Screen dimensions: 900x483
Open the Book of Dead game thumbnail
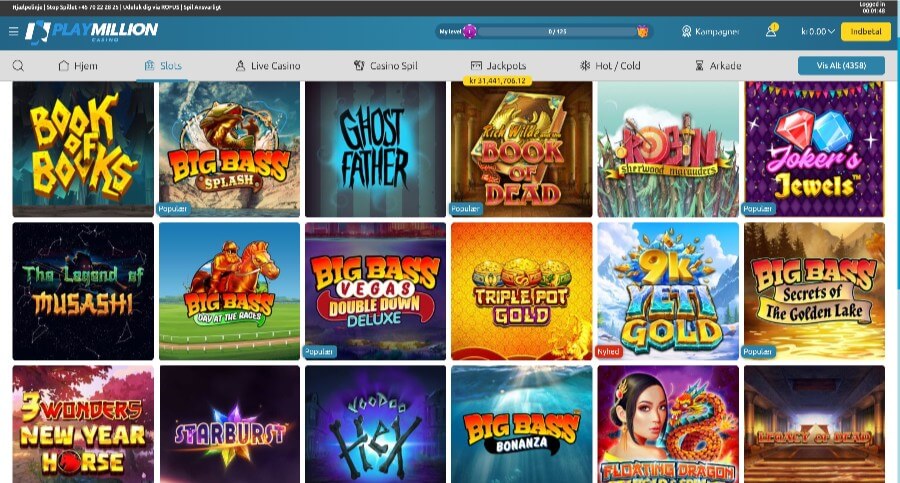pyautogui.click(x=520, y=150)
